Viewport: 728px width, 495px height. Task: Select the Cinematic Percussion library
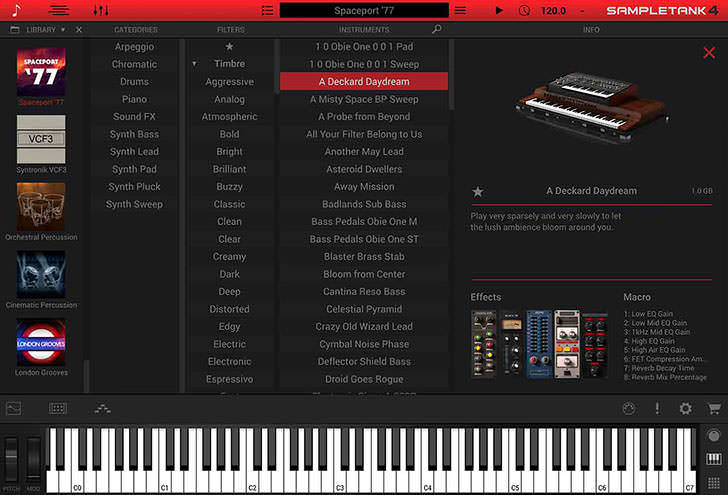41,274
